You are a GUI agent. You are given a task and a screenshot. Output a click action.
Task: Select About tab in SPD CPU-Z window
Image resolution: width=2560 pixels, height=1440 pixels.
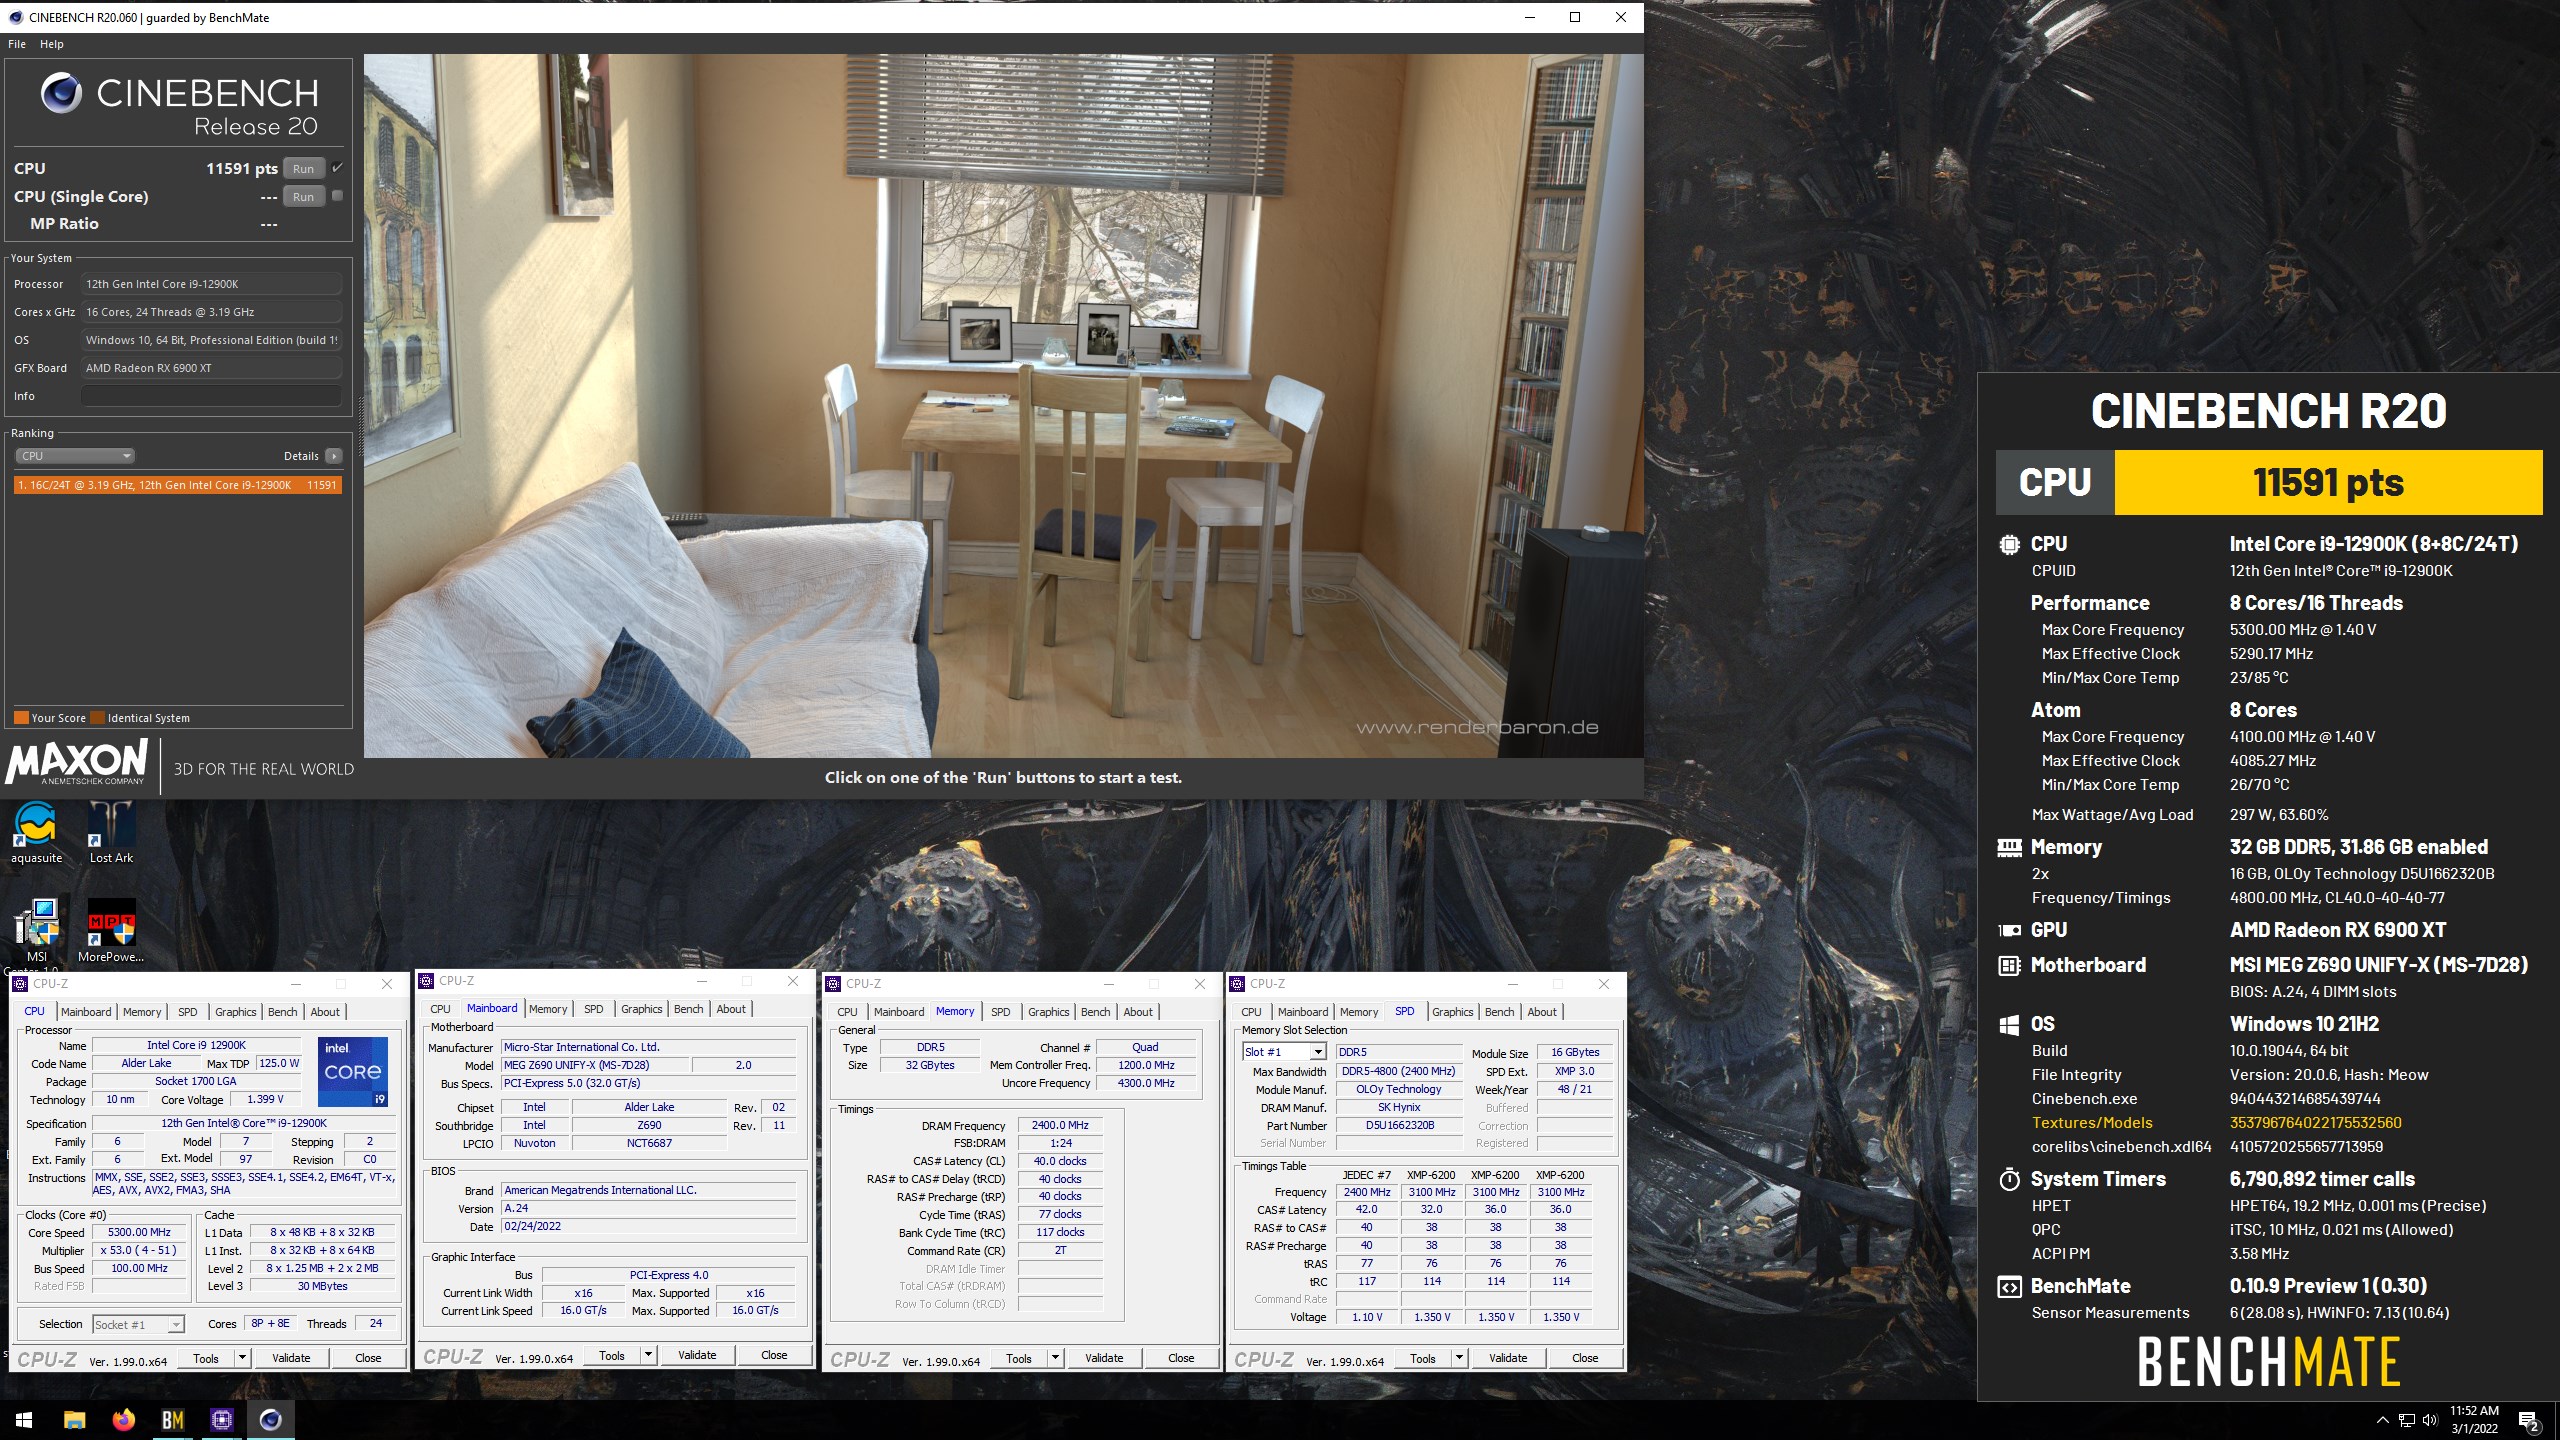click(x=1542, y=1012)
